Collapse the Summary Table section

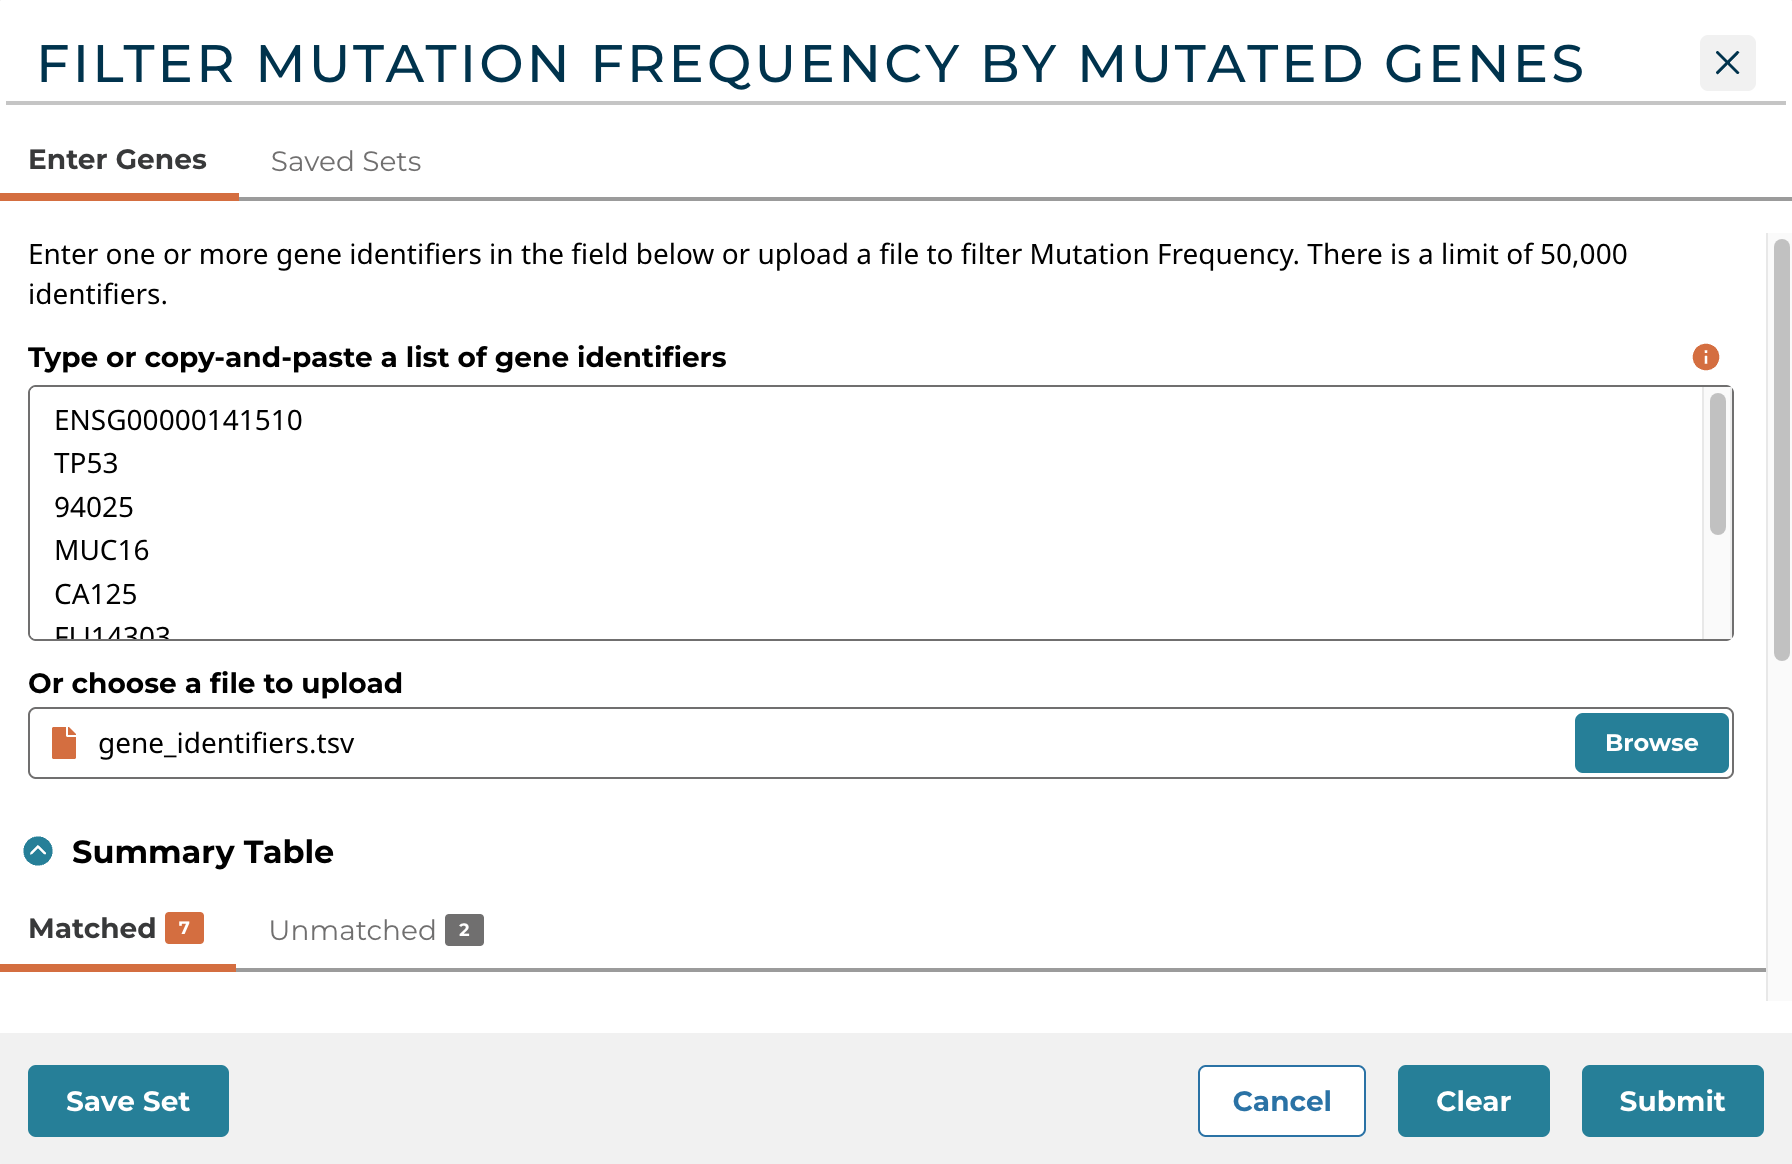click(x=39, y=851)
